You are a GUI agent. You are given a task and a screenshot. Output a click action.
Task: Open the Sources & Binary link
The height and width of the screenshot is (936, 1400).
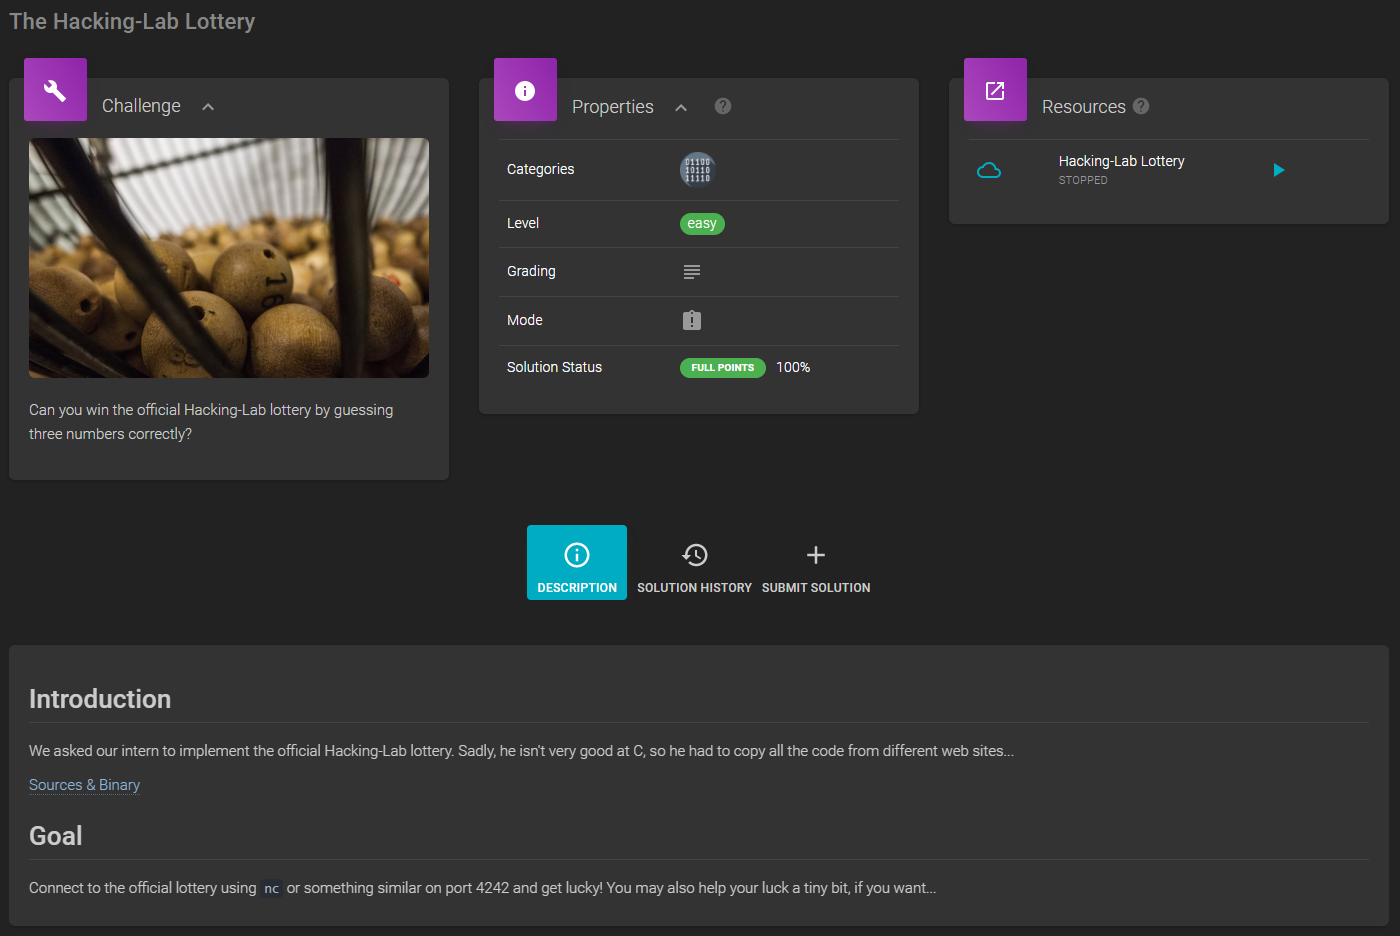[84, 785]
